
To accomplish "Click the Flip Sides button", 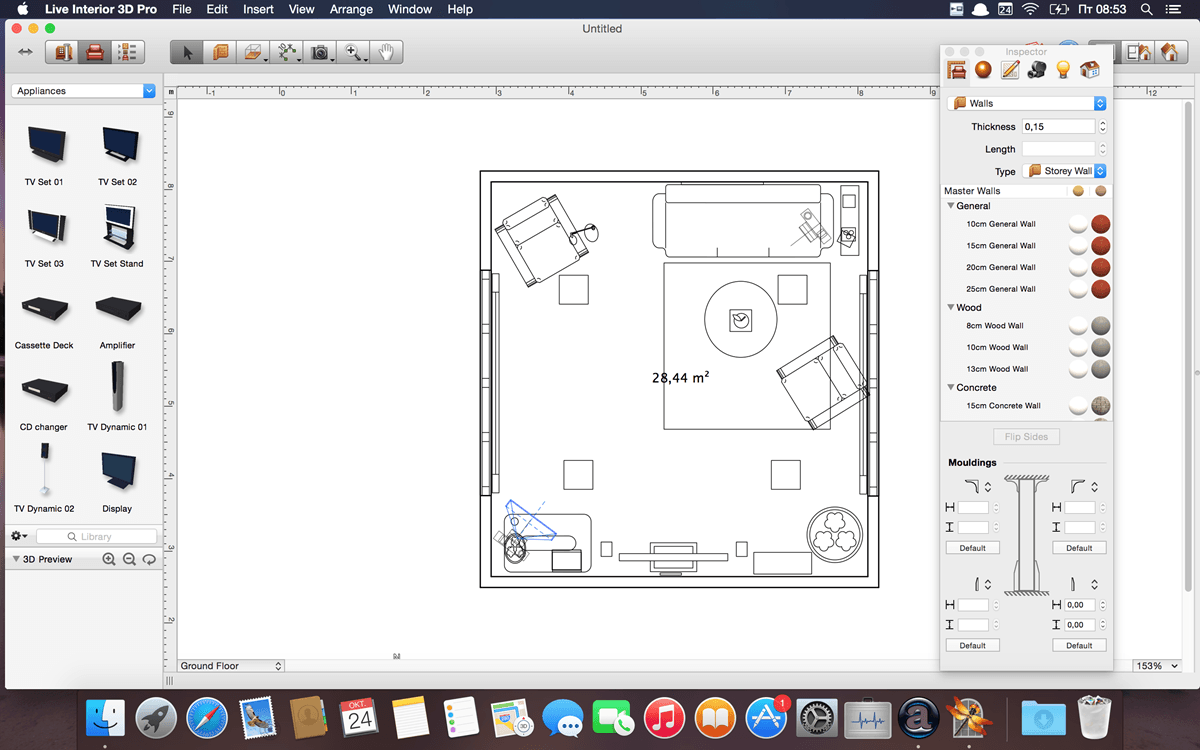I will (1026, 437).
